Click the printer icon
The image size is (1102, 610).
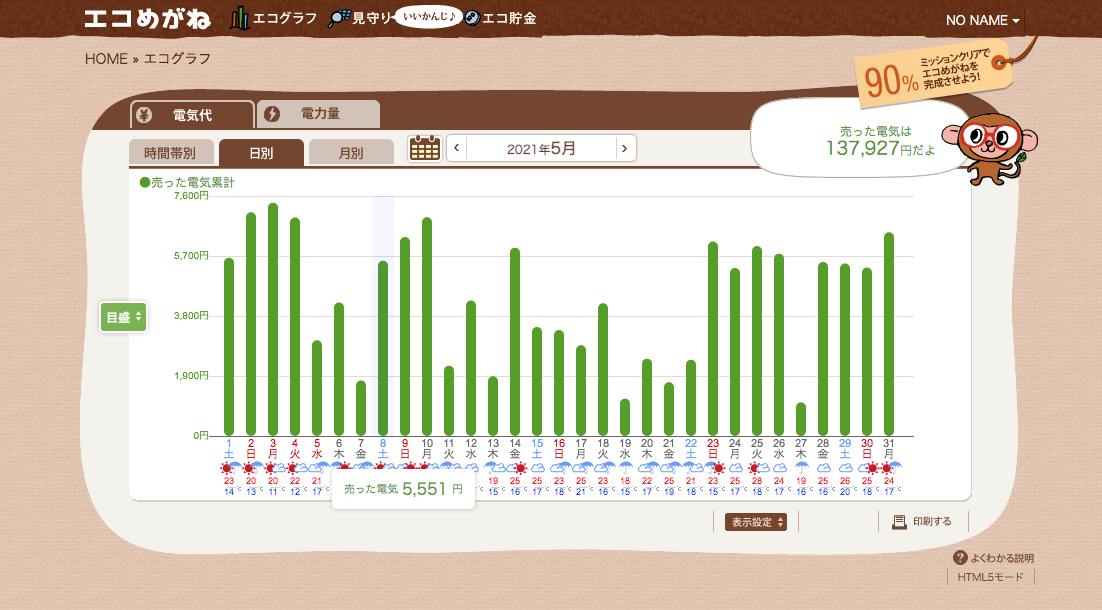click(899, 521)
